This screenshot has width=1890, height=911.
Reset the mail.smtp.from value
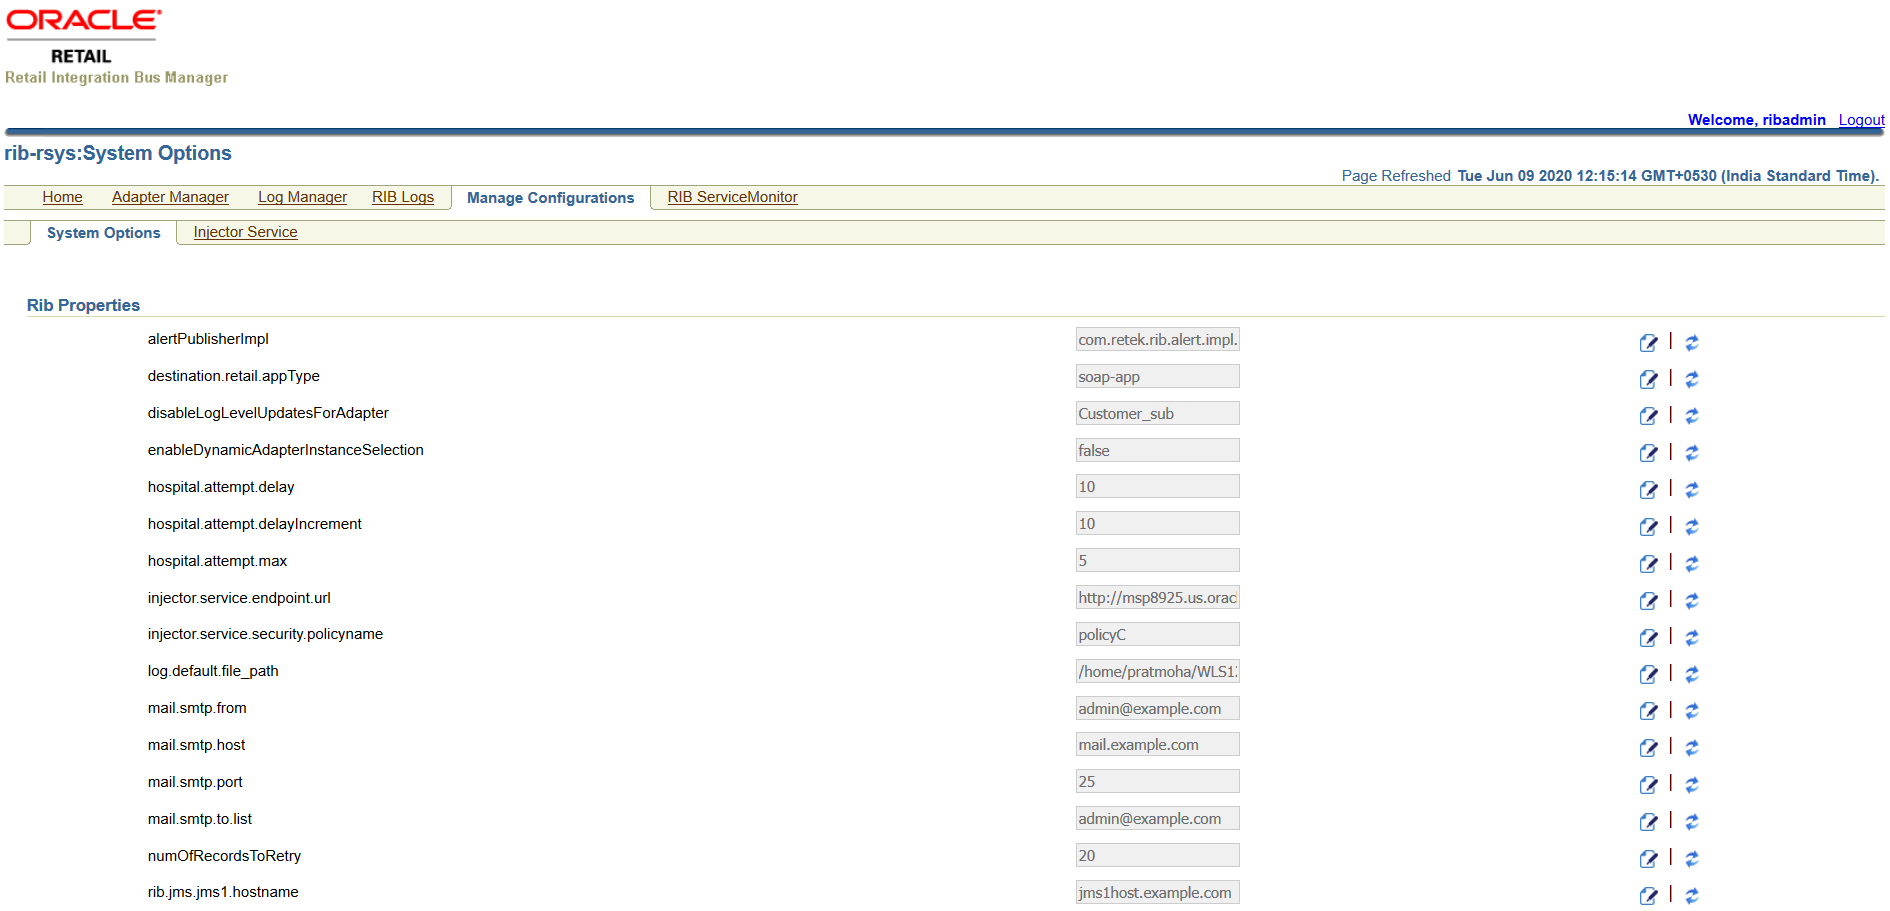point(1692,711)
